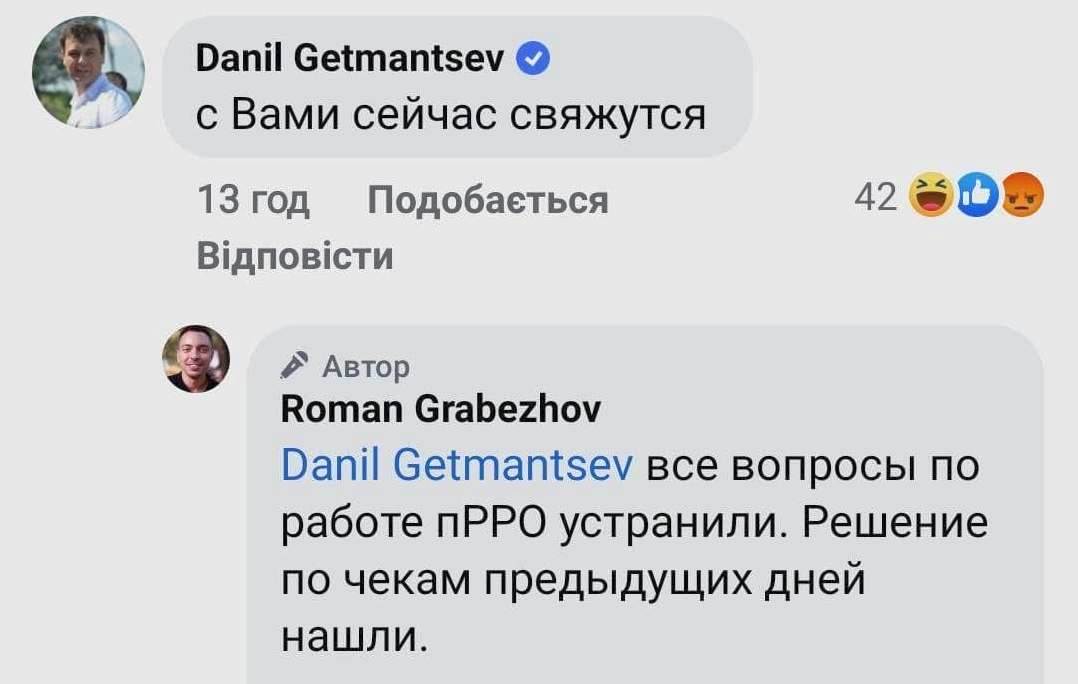Open Roman Grabezhov's profile name link
This screenshot has width=1078, height=684.
click(x=440, y=408)
